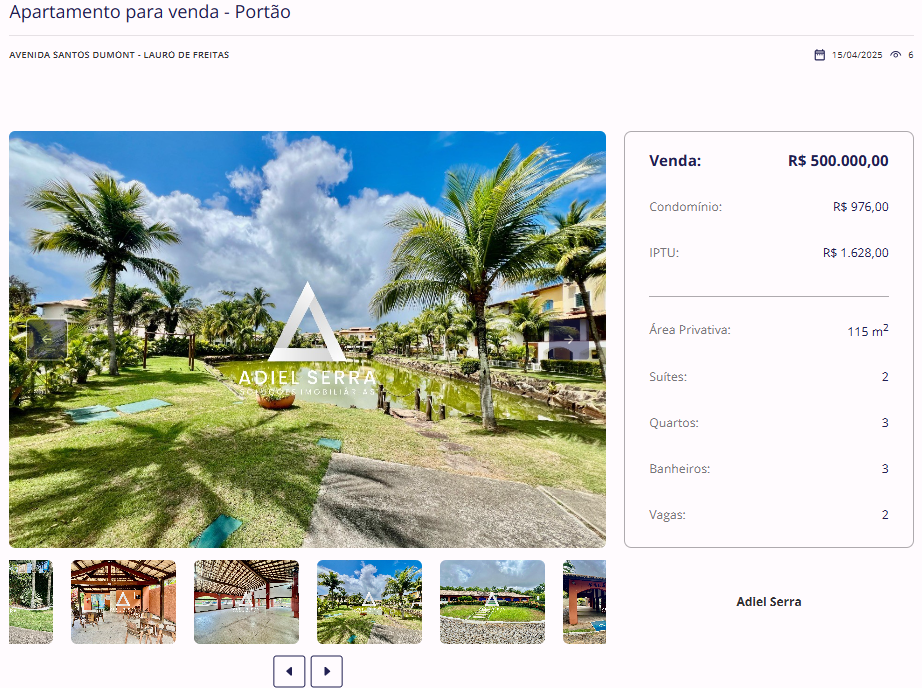Open the Adiel Serra agent link

769,602
